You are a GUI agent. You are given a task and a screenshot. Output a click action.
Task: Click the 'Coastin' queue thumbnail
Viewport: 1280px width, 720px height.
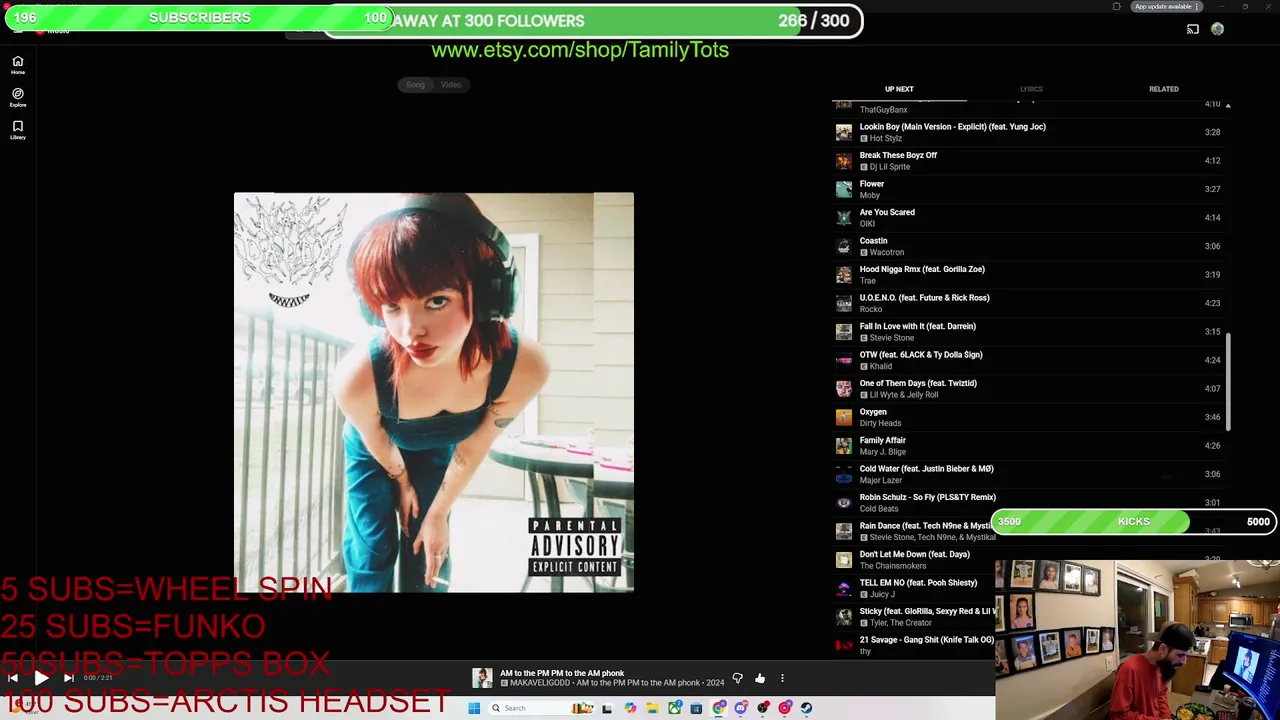[x=844, y=246]
